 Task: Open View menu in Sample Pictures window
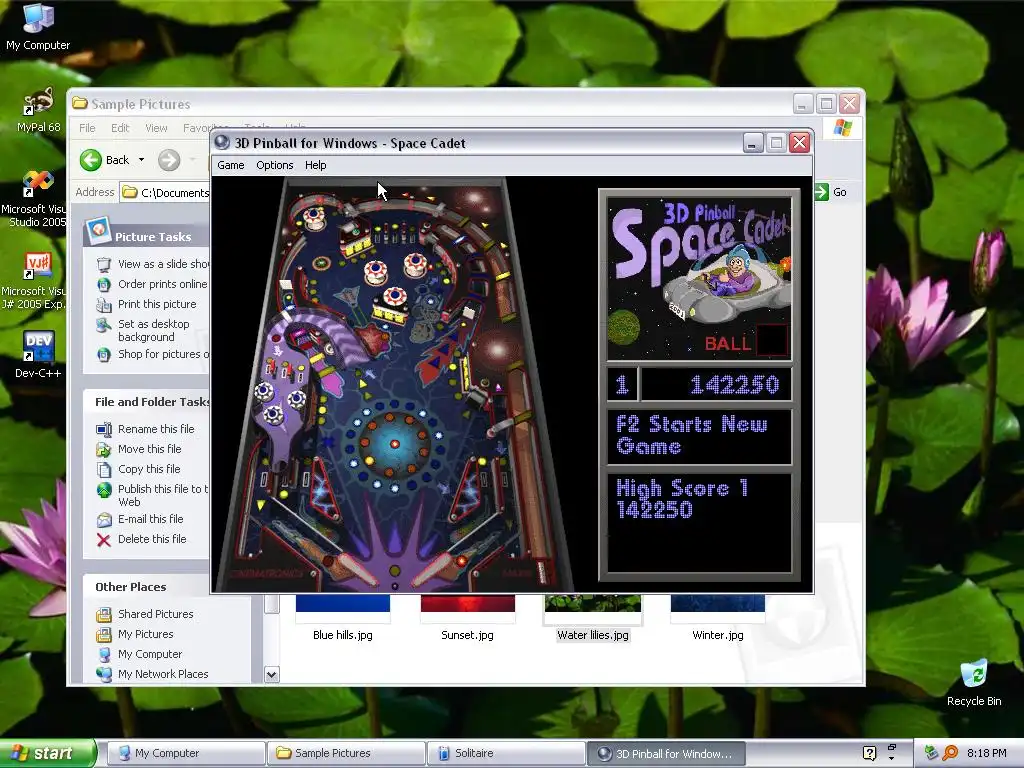point(156,128)
